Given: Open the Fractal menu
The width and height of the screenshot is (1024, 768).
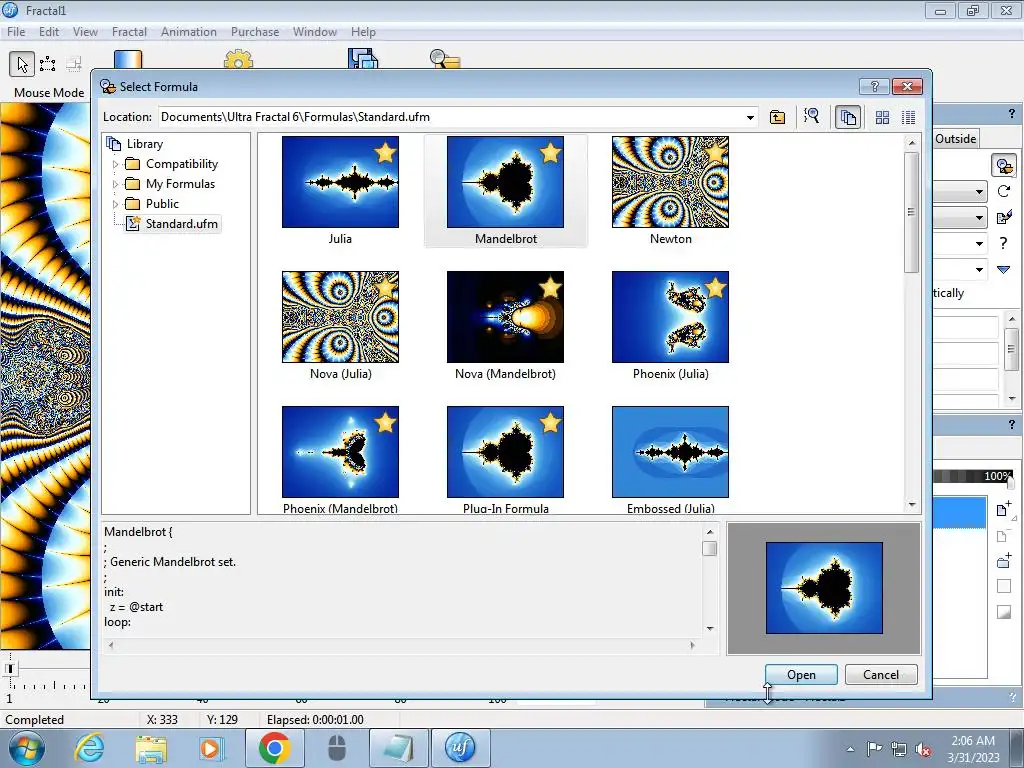Looking at the screenshot, I should [x=129, y=31].
